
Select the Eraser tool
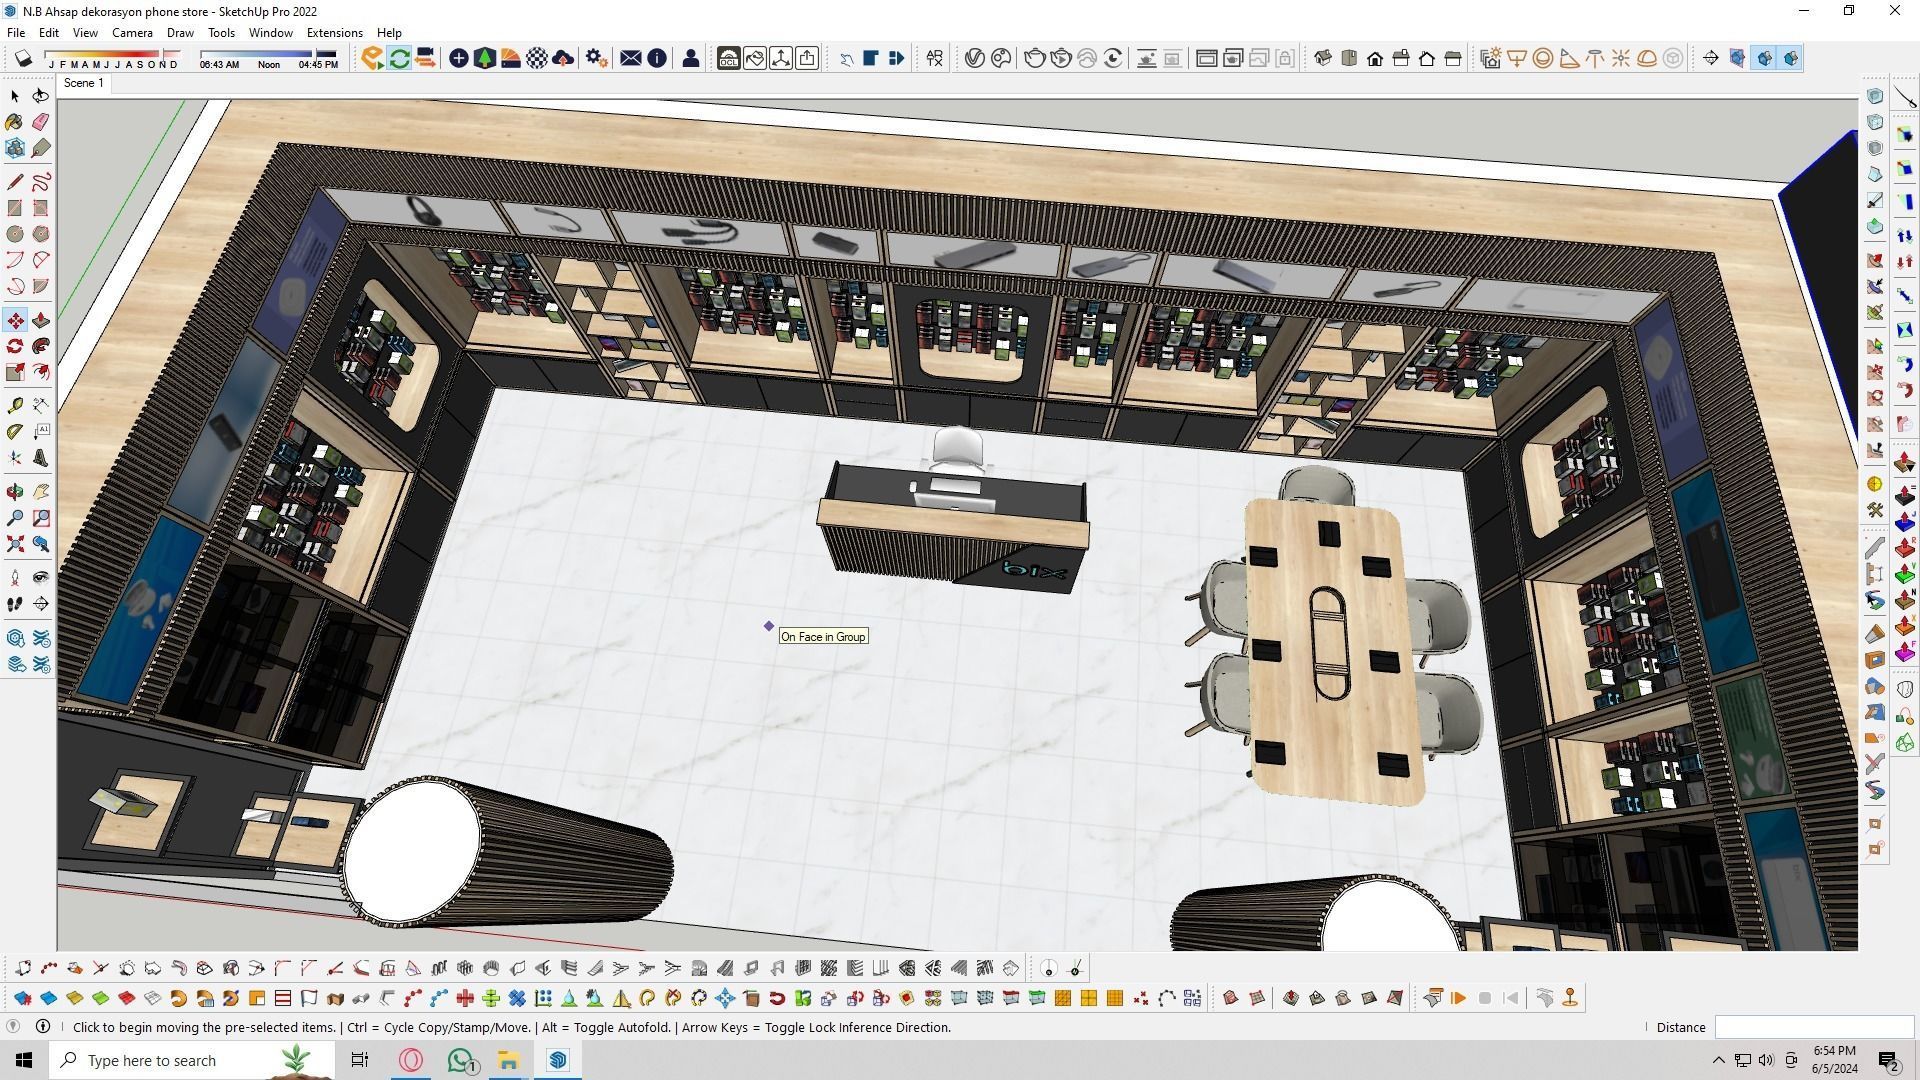pyautogui.click(x=41, y=122)
